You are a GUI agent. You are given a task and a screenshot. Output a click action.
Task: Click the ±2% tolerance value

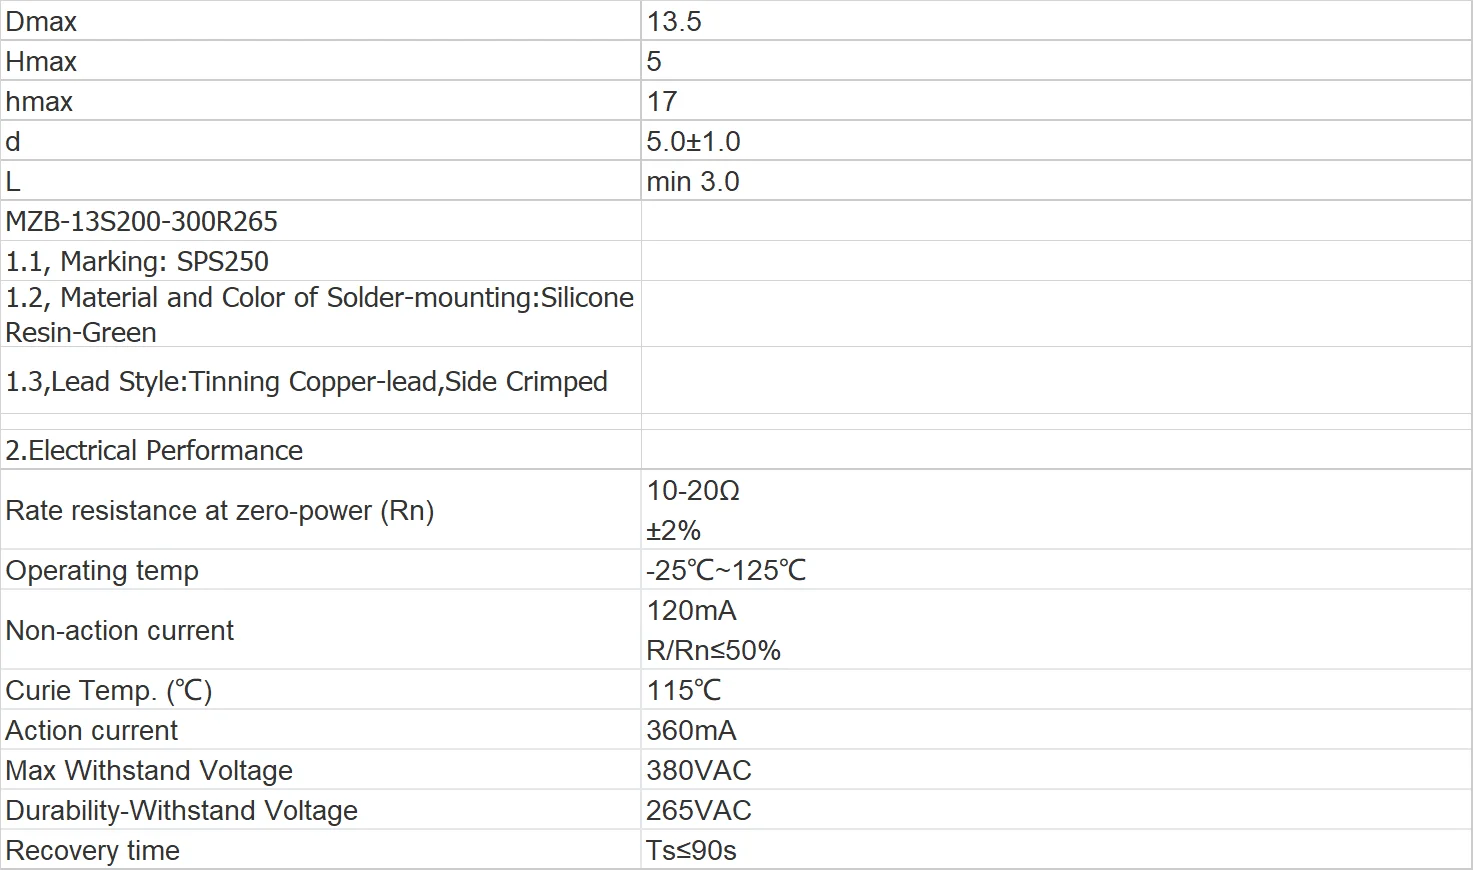[673, 530]
